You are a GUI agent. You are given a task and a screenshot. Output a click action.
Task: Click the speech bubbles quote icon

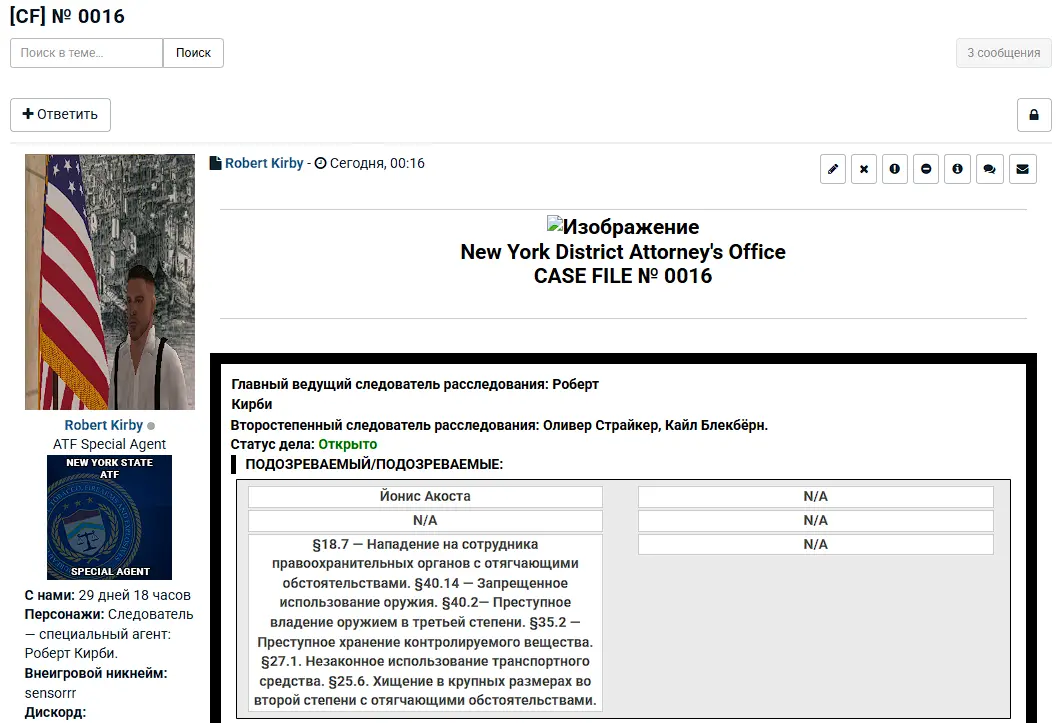click(989, 169)
